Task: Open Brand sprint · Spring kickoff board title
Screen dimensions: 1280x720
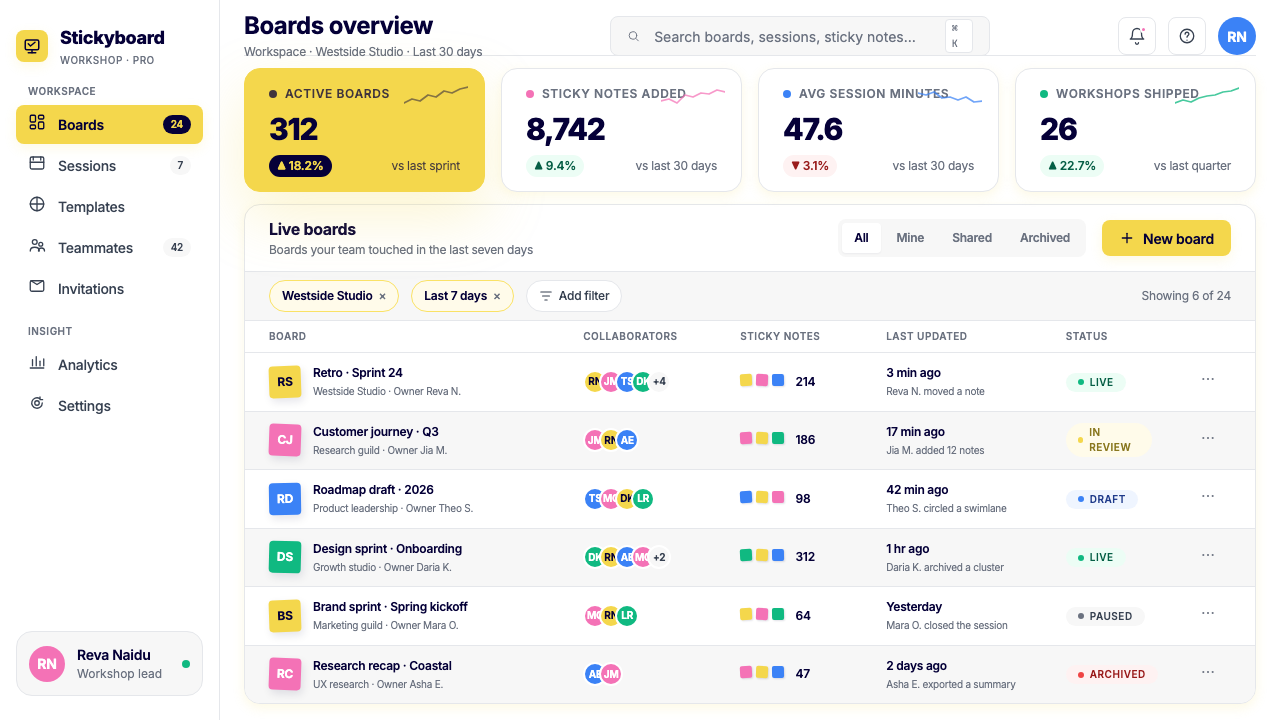Action: tap(390, 607)
